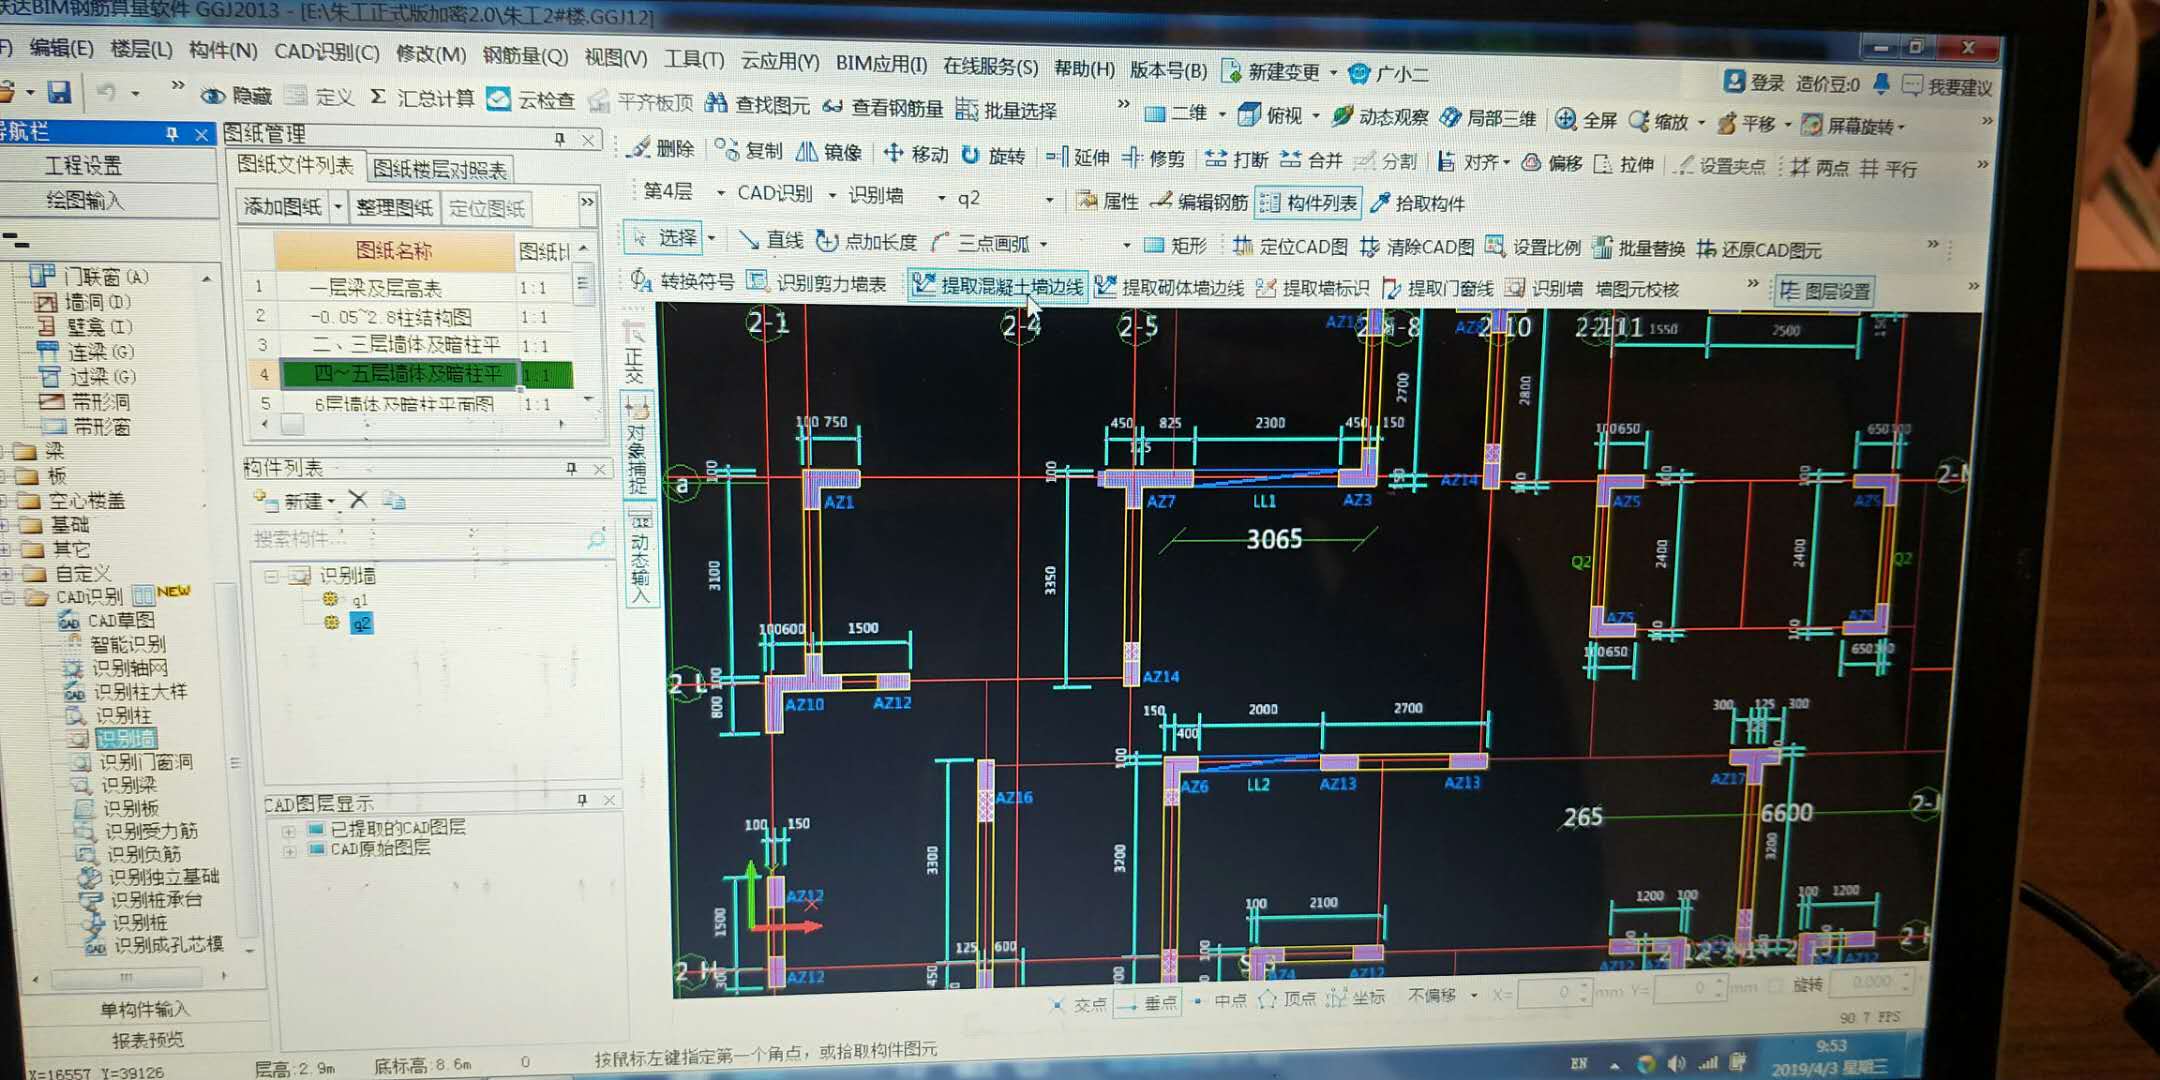2160x1080 pixels.
Task: Toggle the 构件列表 panel button
Action: pyautogui.click(x=1308, y=203)
